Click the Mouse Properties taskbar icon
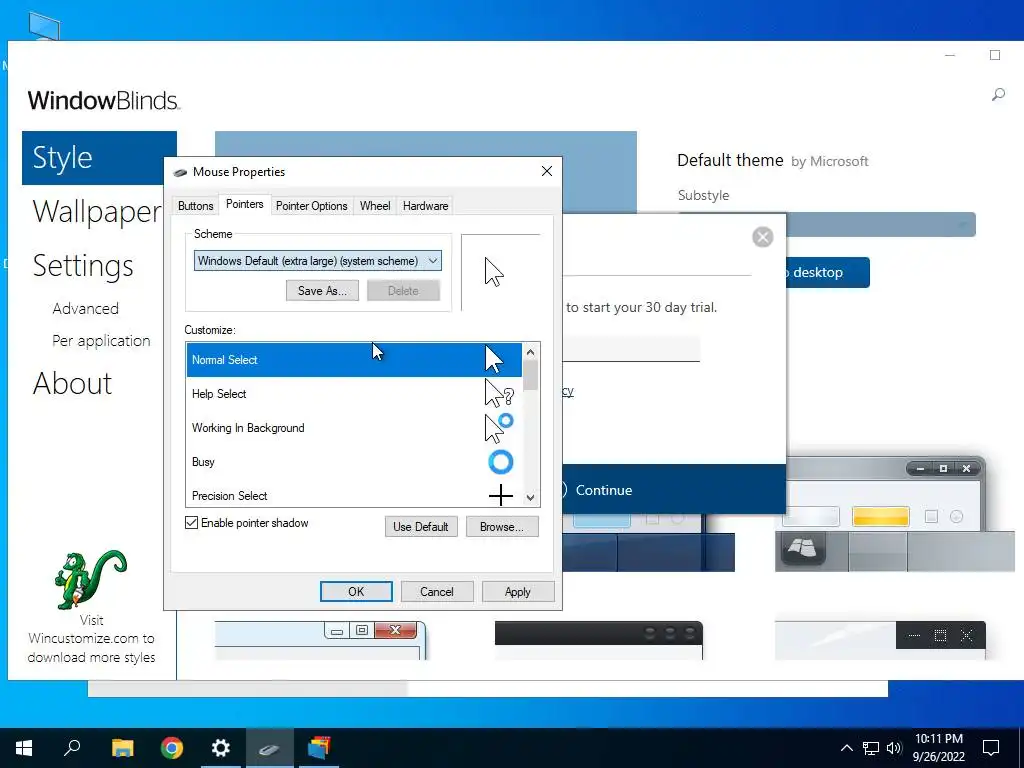1024x768 pixels. pos(269,748)
